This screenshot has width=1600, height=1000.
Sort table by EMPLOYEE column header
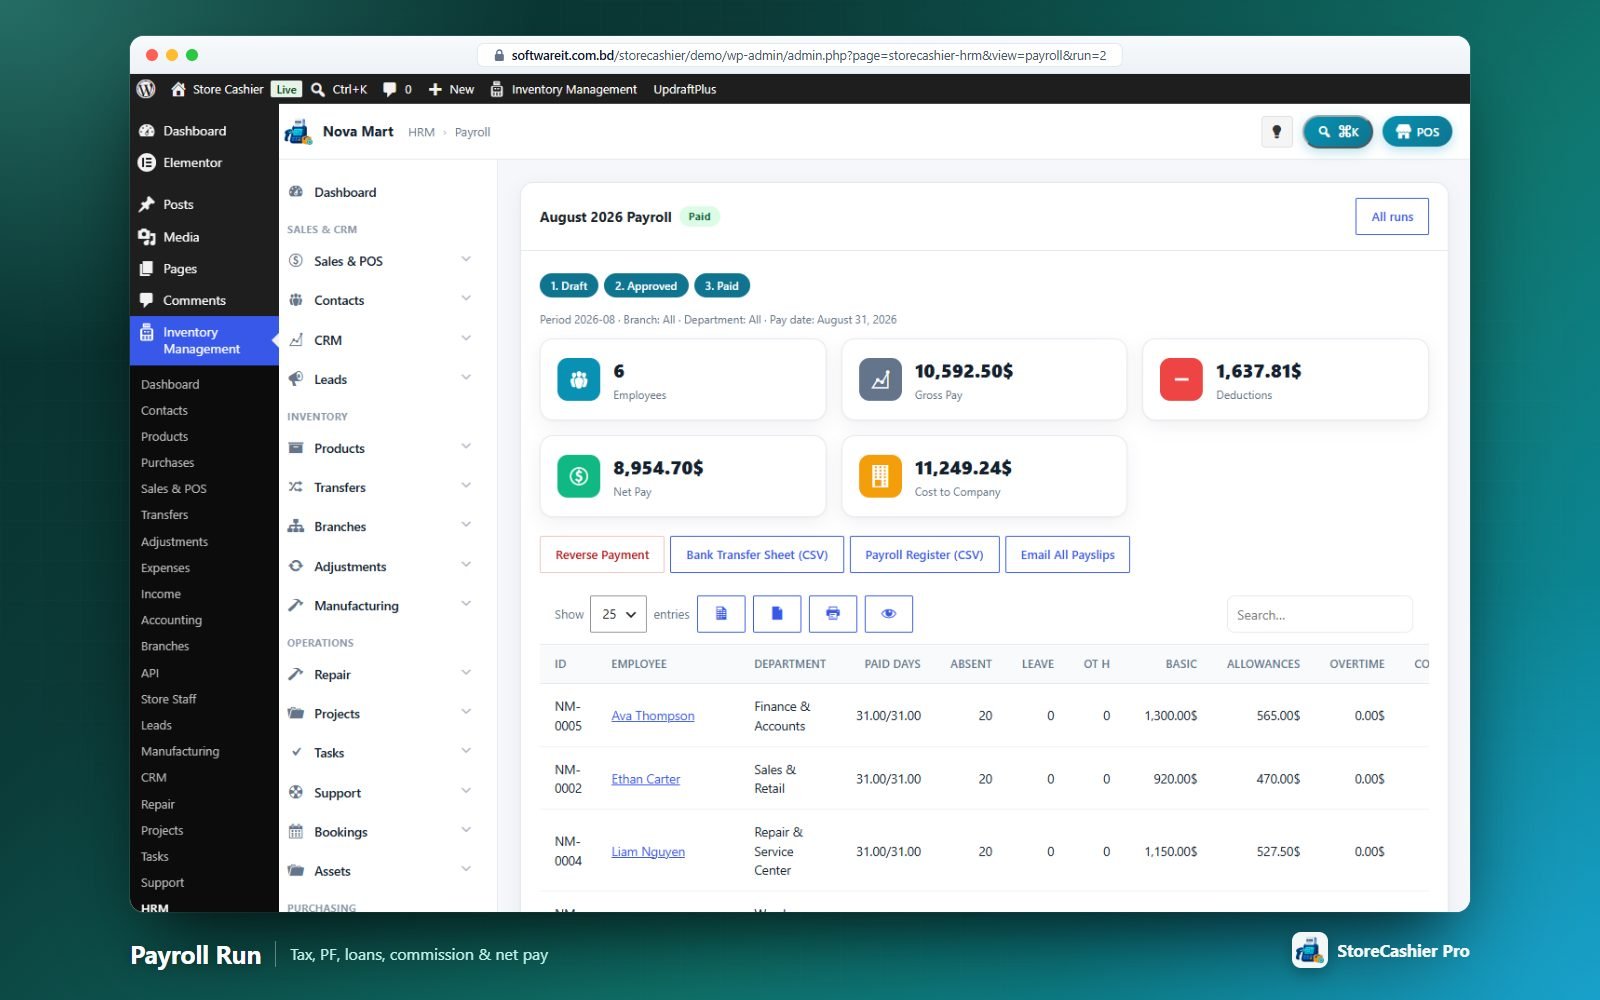point(639,664)
